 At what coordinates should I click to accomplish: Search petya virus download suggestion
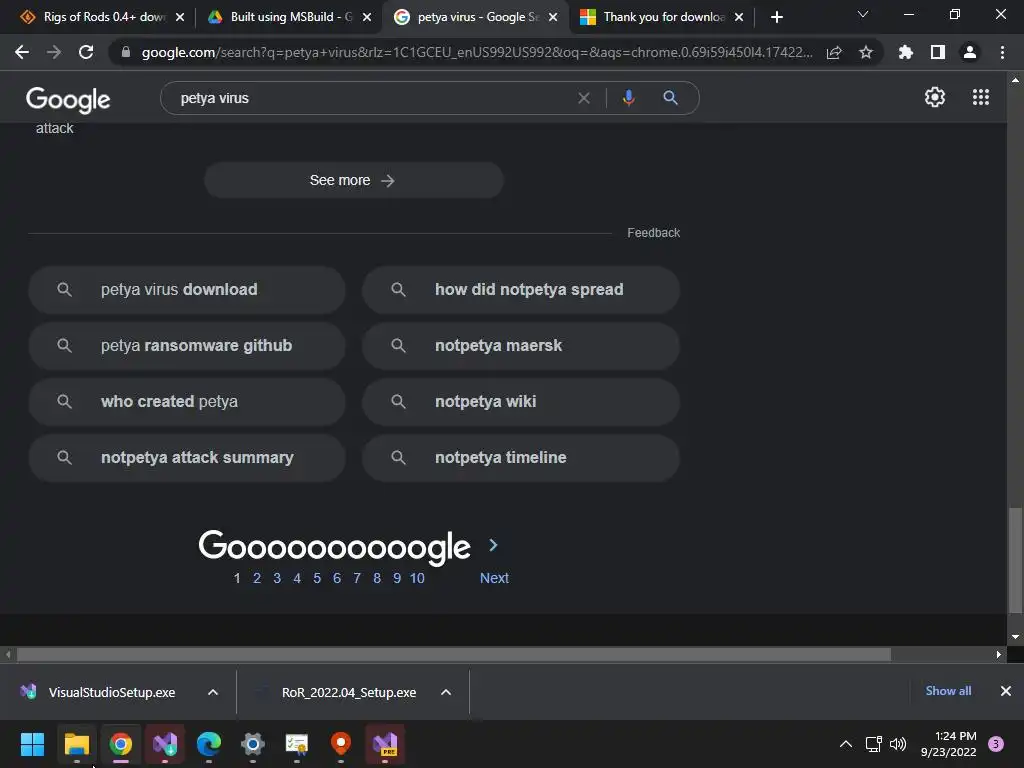tap(187, 289)
